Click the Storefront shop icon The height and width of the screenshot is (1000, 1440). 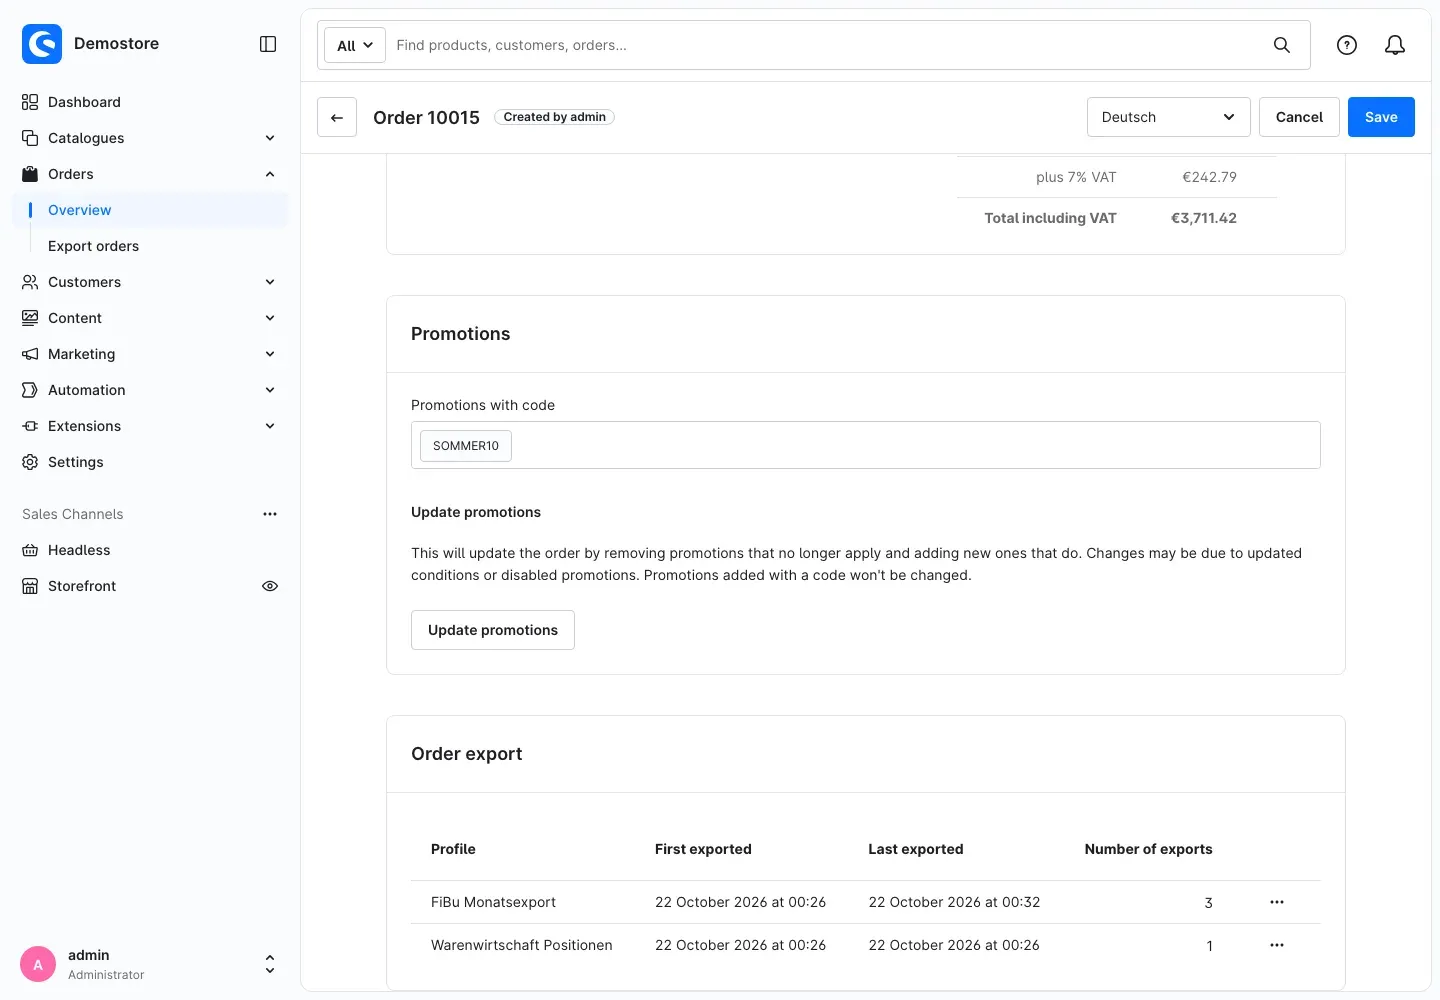pos(30,586)
